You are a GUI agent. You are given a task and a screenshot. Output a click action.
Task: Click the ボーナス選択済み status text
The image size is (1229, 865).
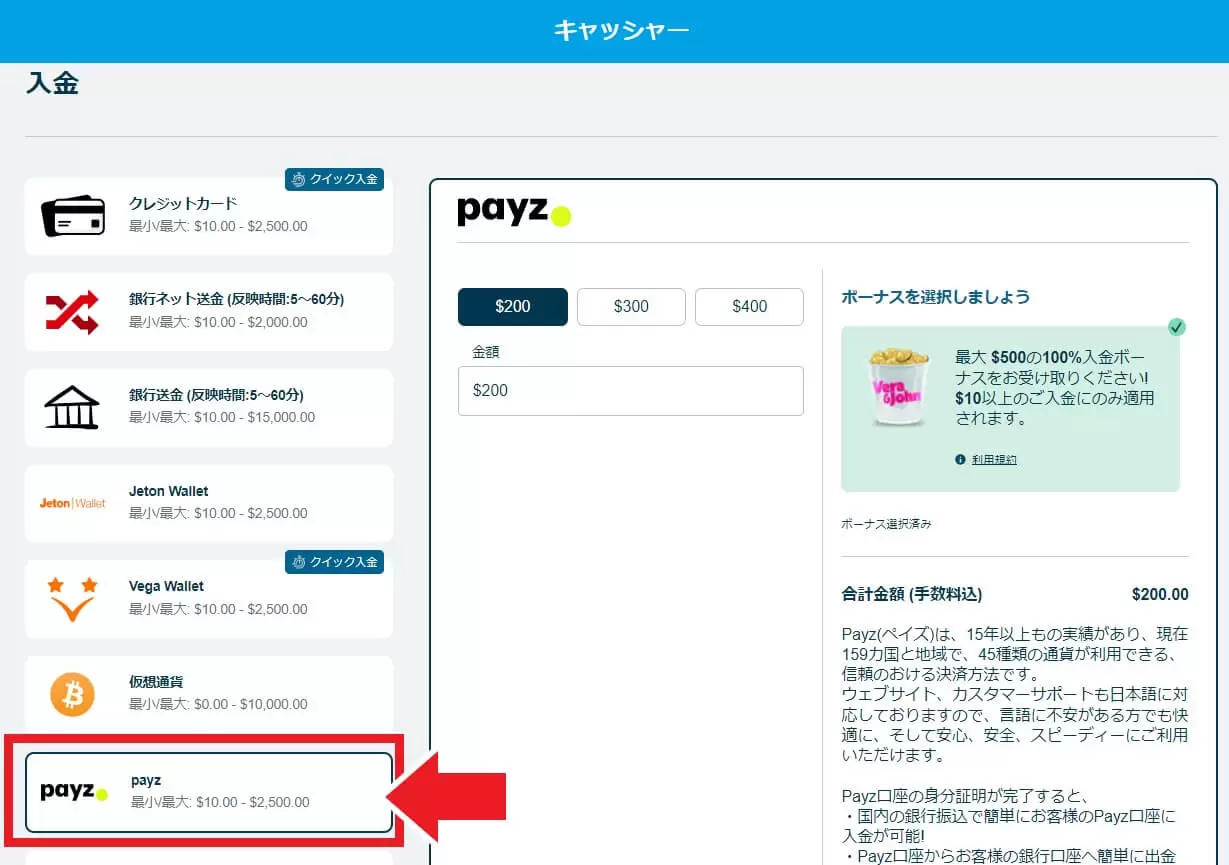tap(886, 524)
